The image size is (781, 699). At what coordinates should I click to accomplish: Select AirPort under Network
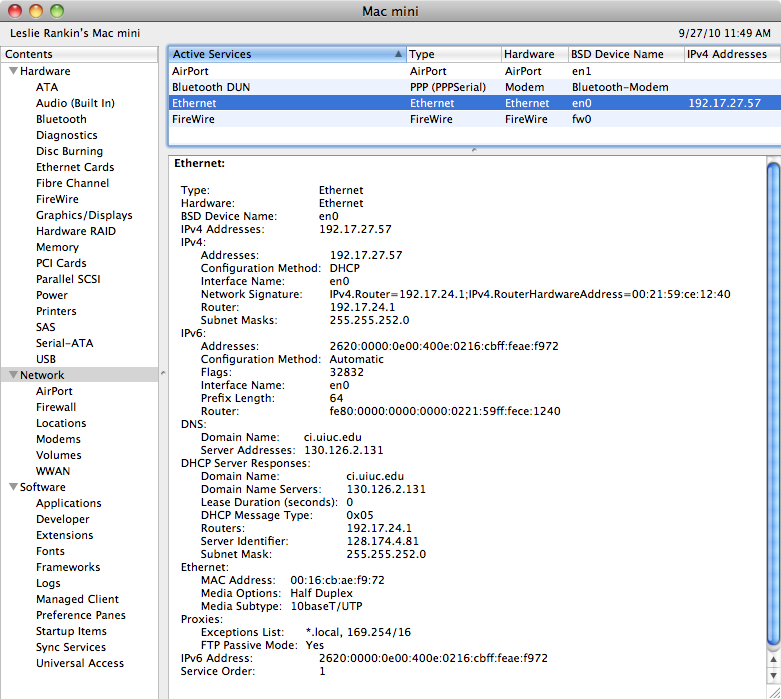pyautogui.click(x=54, y=391)
